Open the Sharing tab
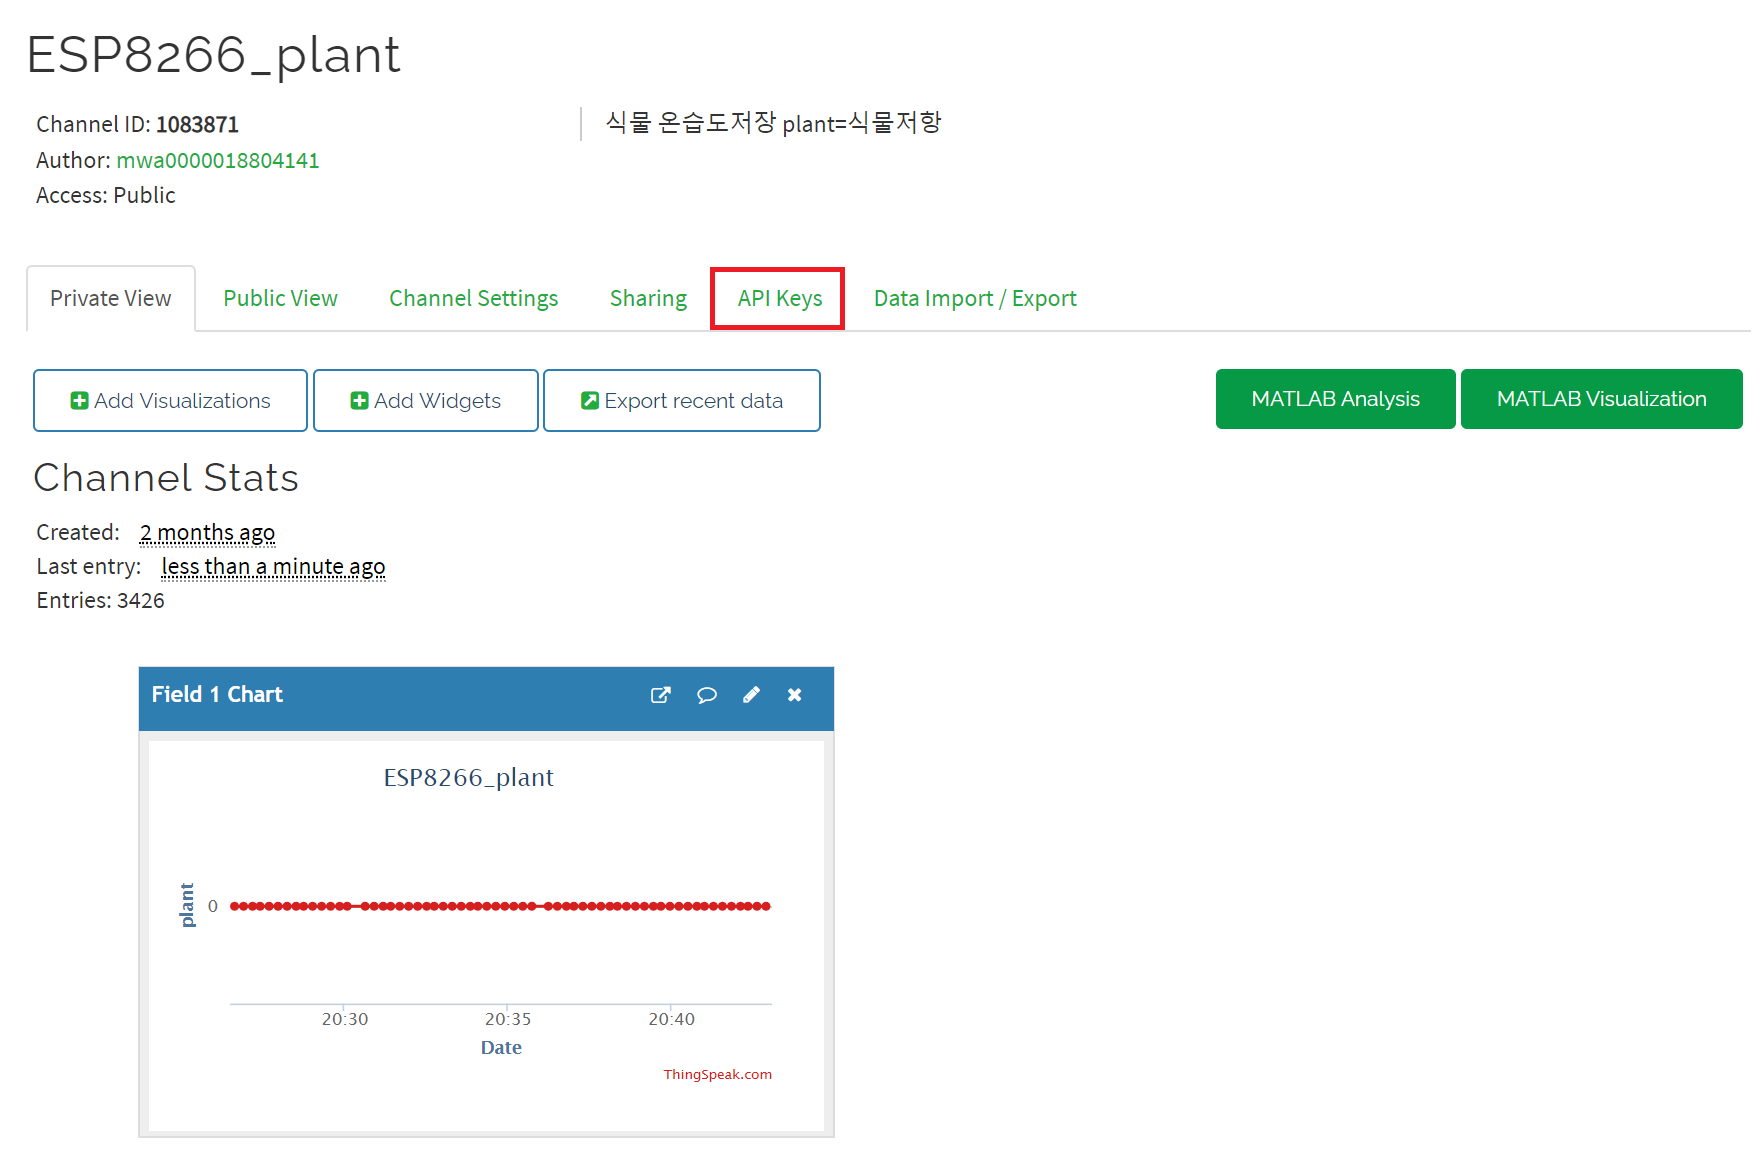The width and height of the screenshot is (1752, 1165). click(648, 298)
